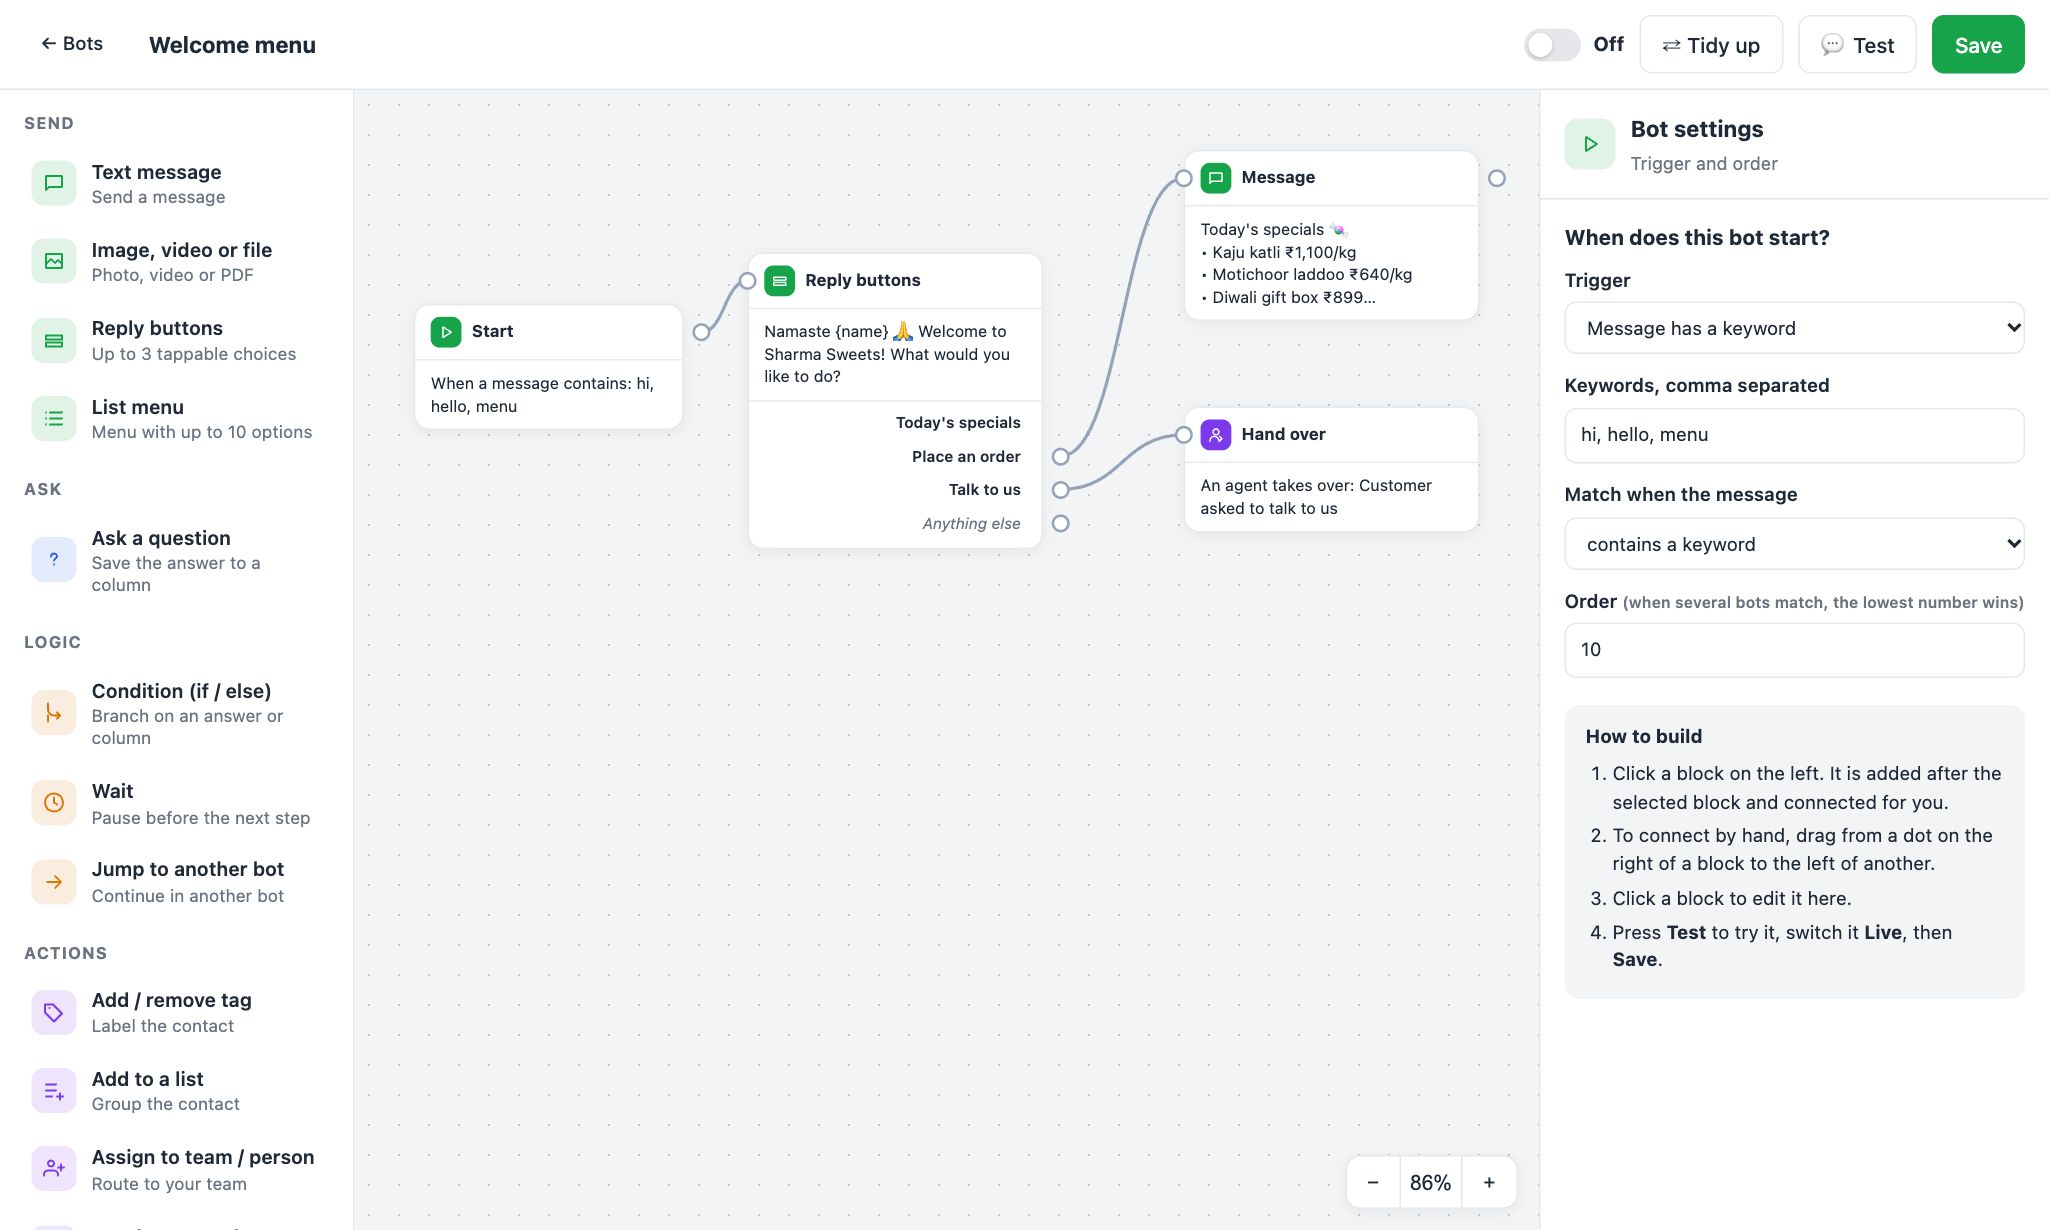This screenshot has height=1230, width=2049.
Task: Click the Hand over node input dot
Action: click(x=1184, y=434)
